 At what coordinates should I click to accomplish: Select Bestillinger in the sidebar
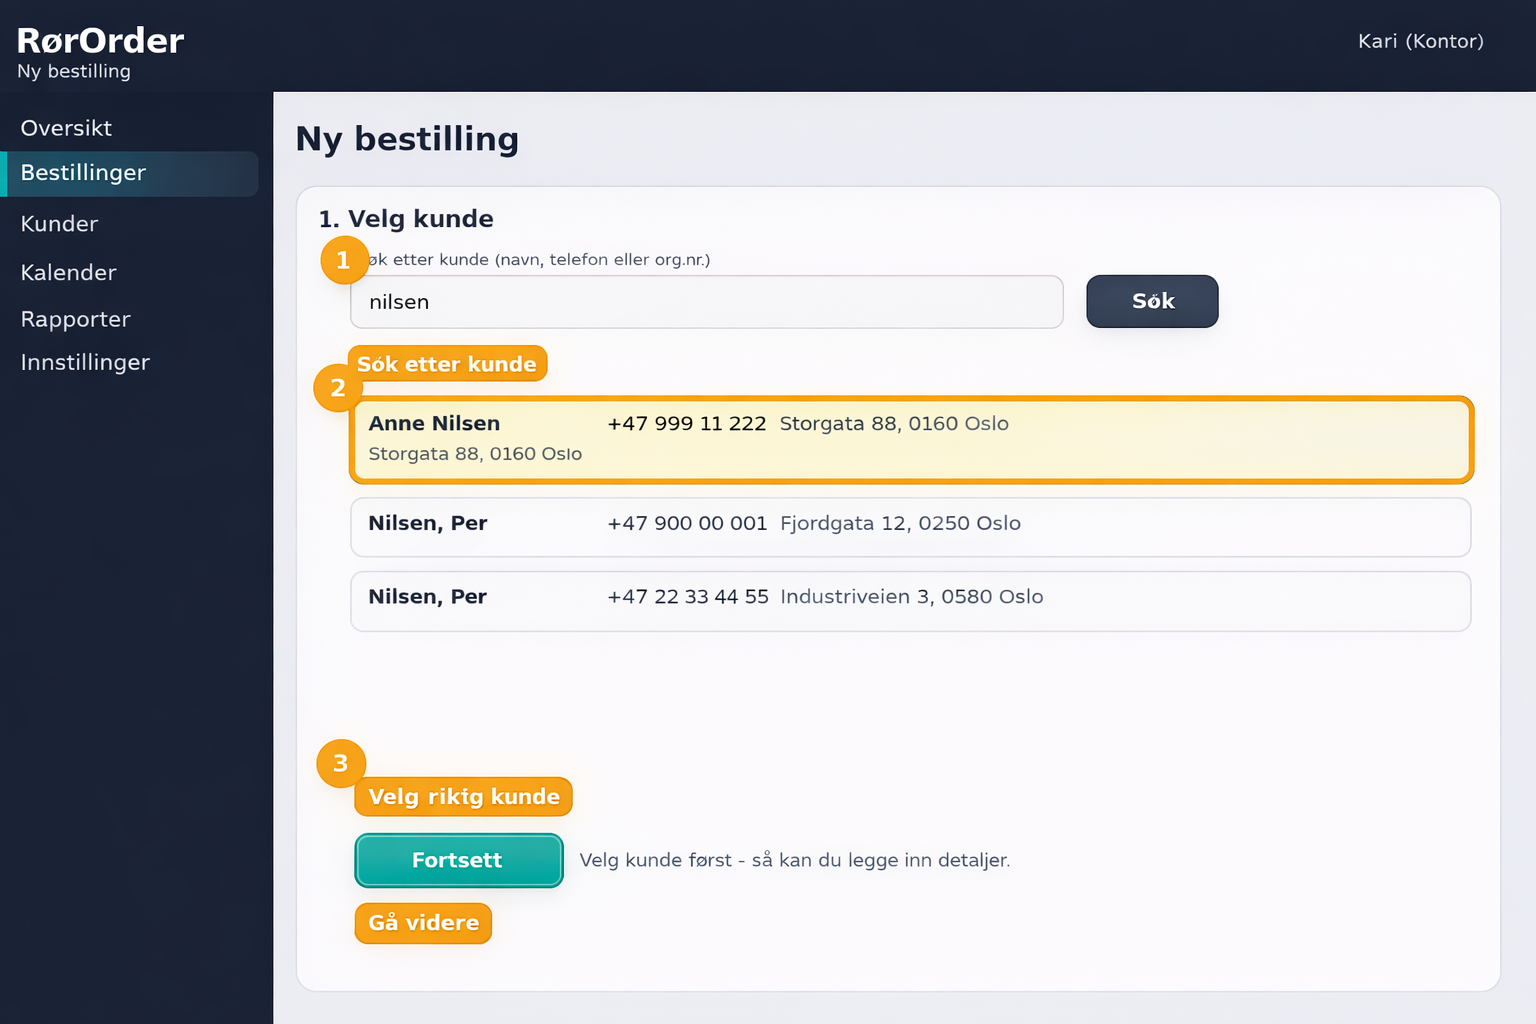coord(83,173)
